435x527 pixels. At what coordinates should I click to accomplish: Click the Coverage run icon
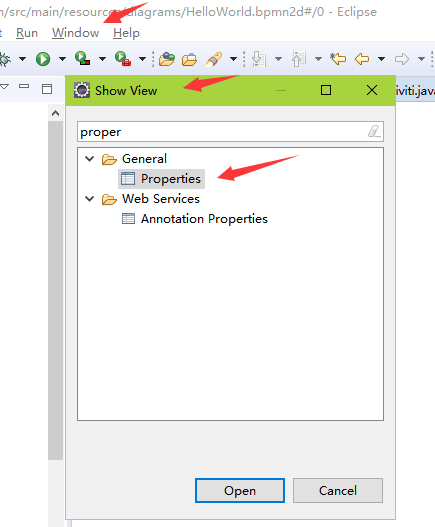(x=82, y=58)
